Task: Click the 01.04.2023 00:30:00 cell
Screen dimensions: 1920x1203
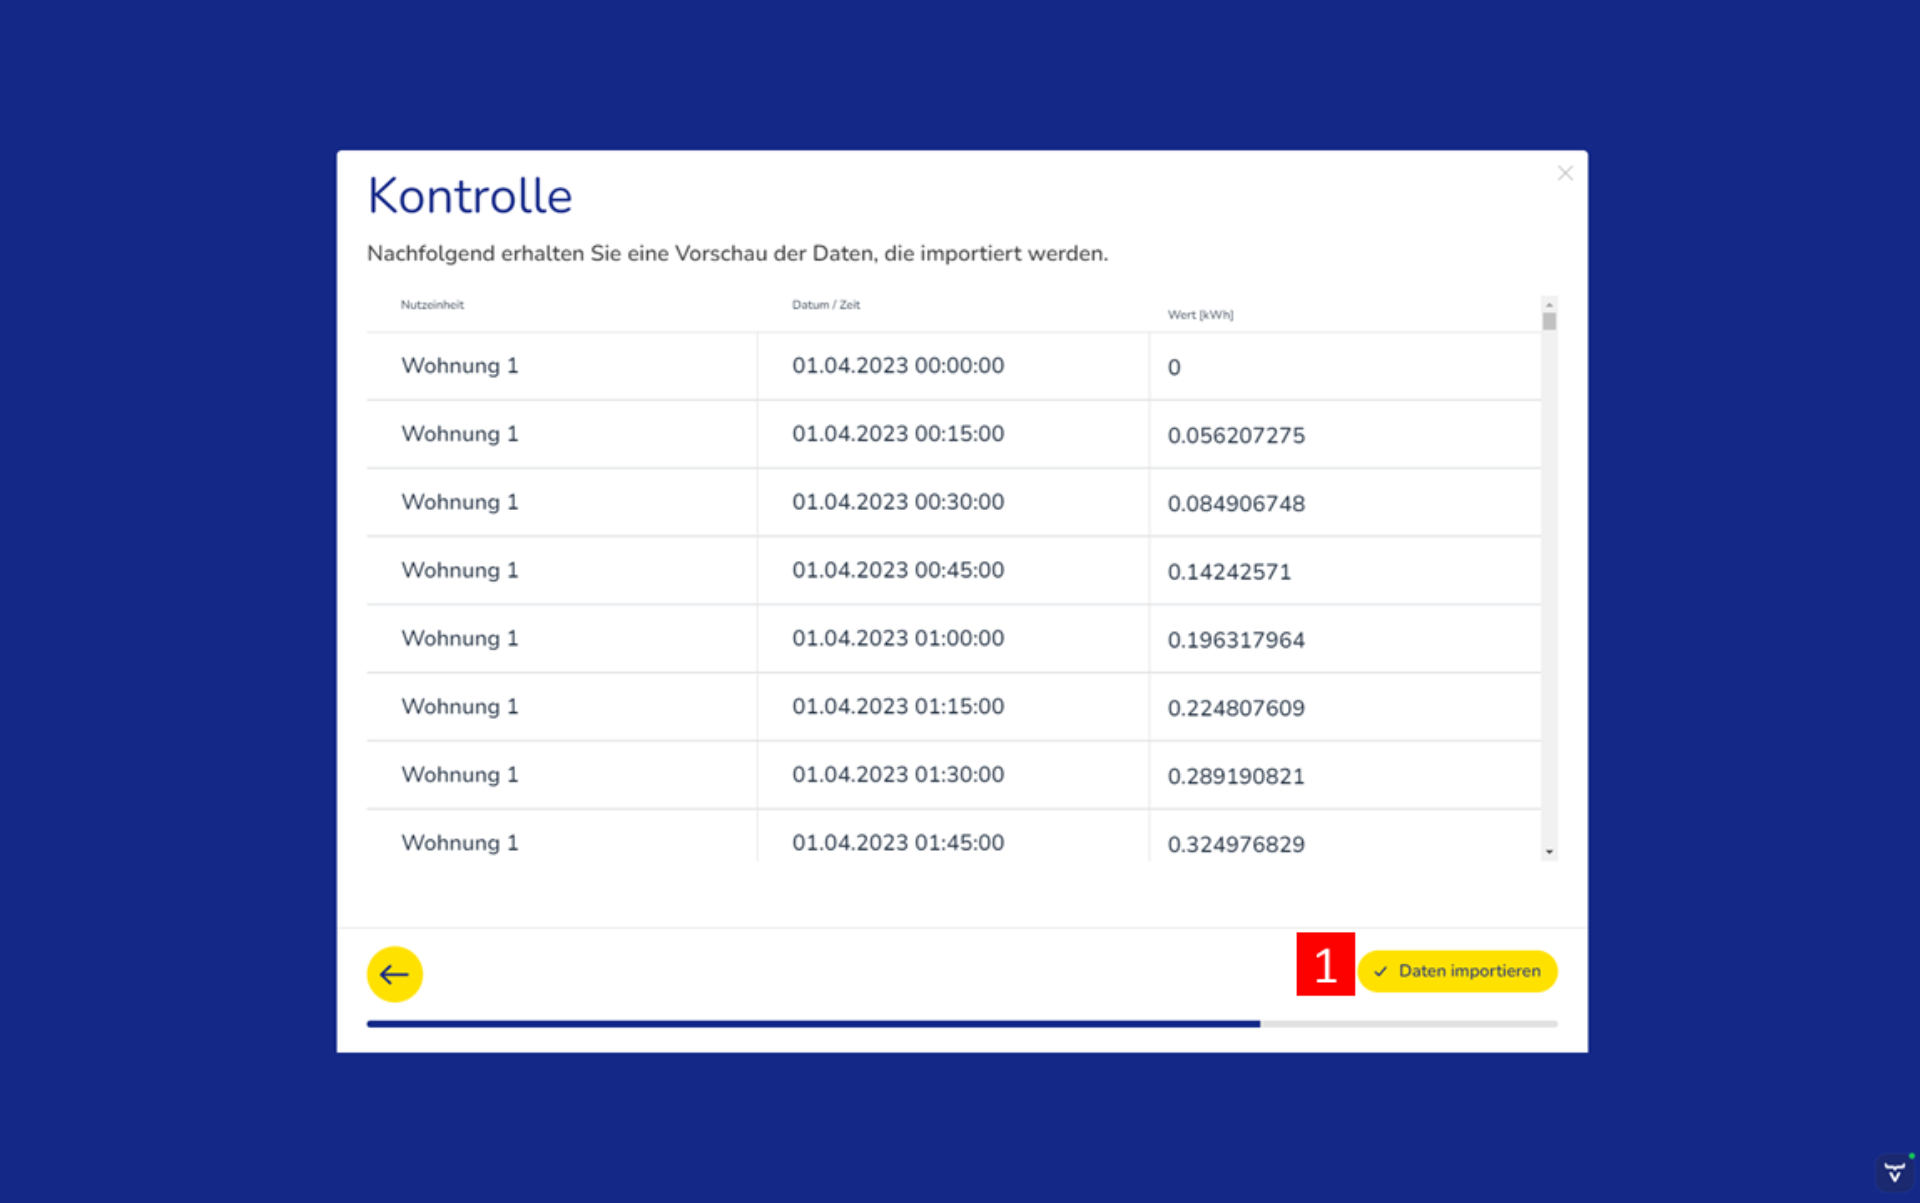Action: pyautogui.click(x=897, y=502)
